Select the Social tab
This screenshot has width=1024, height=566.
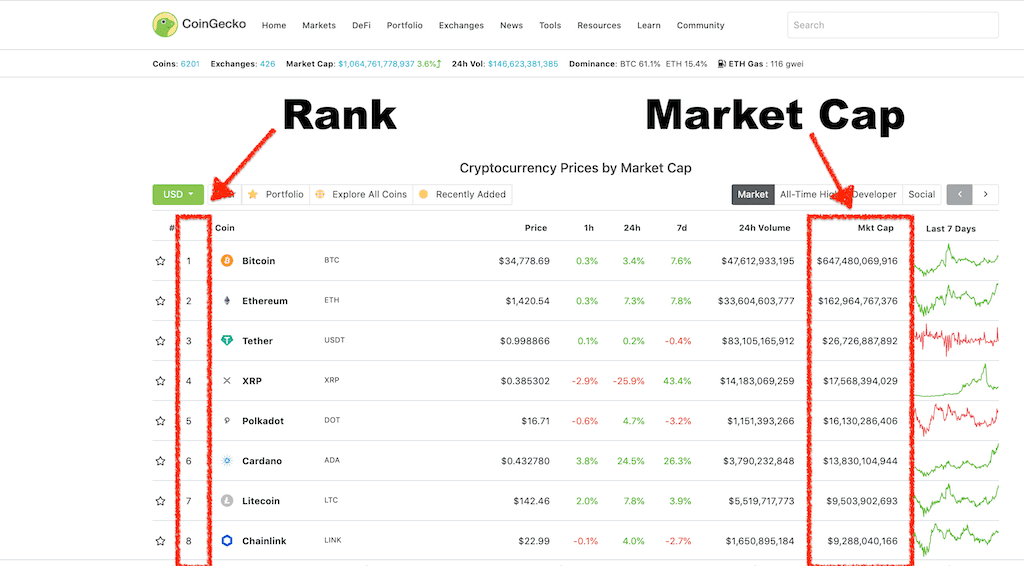(x=921, y=194)
